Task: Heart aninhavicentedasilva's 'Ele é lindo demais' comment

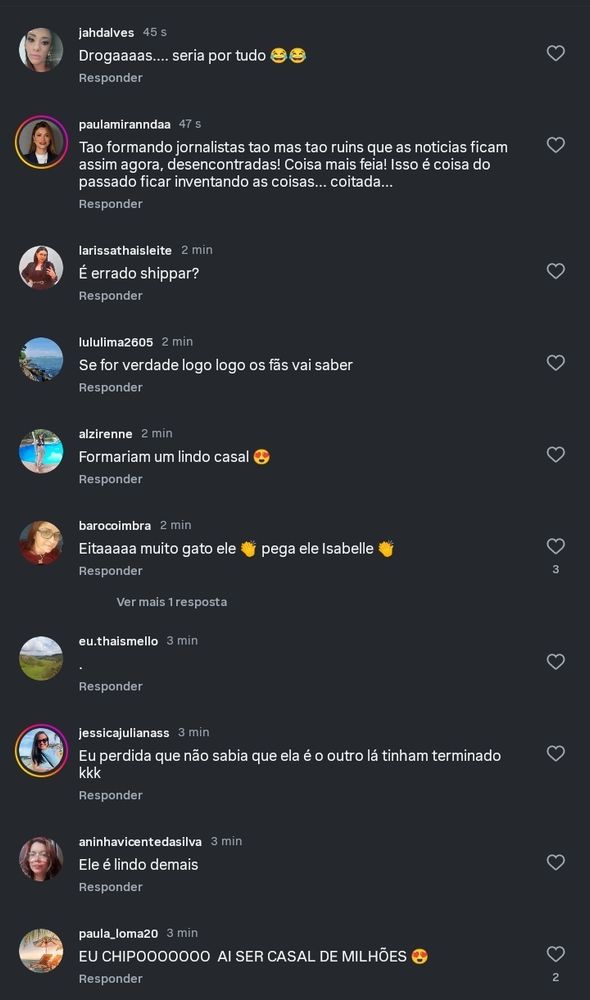Action: [556, 862]
